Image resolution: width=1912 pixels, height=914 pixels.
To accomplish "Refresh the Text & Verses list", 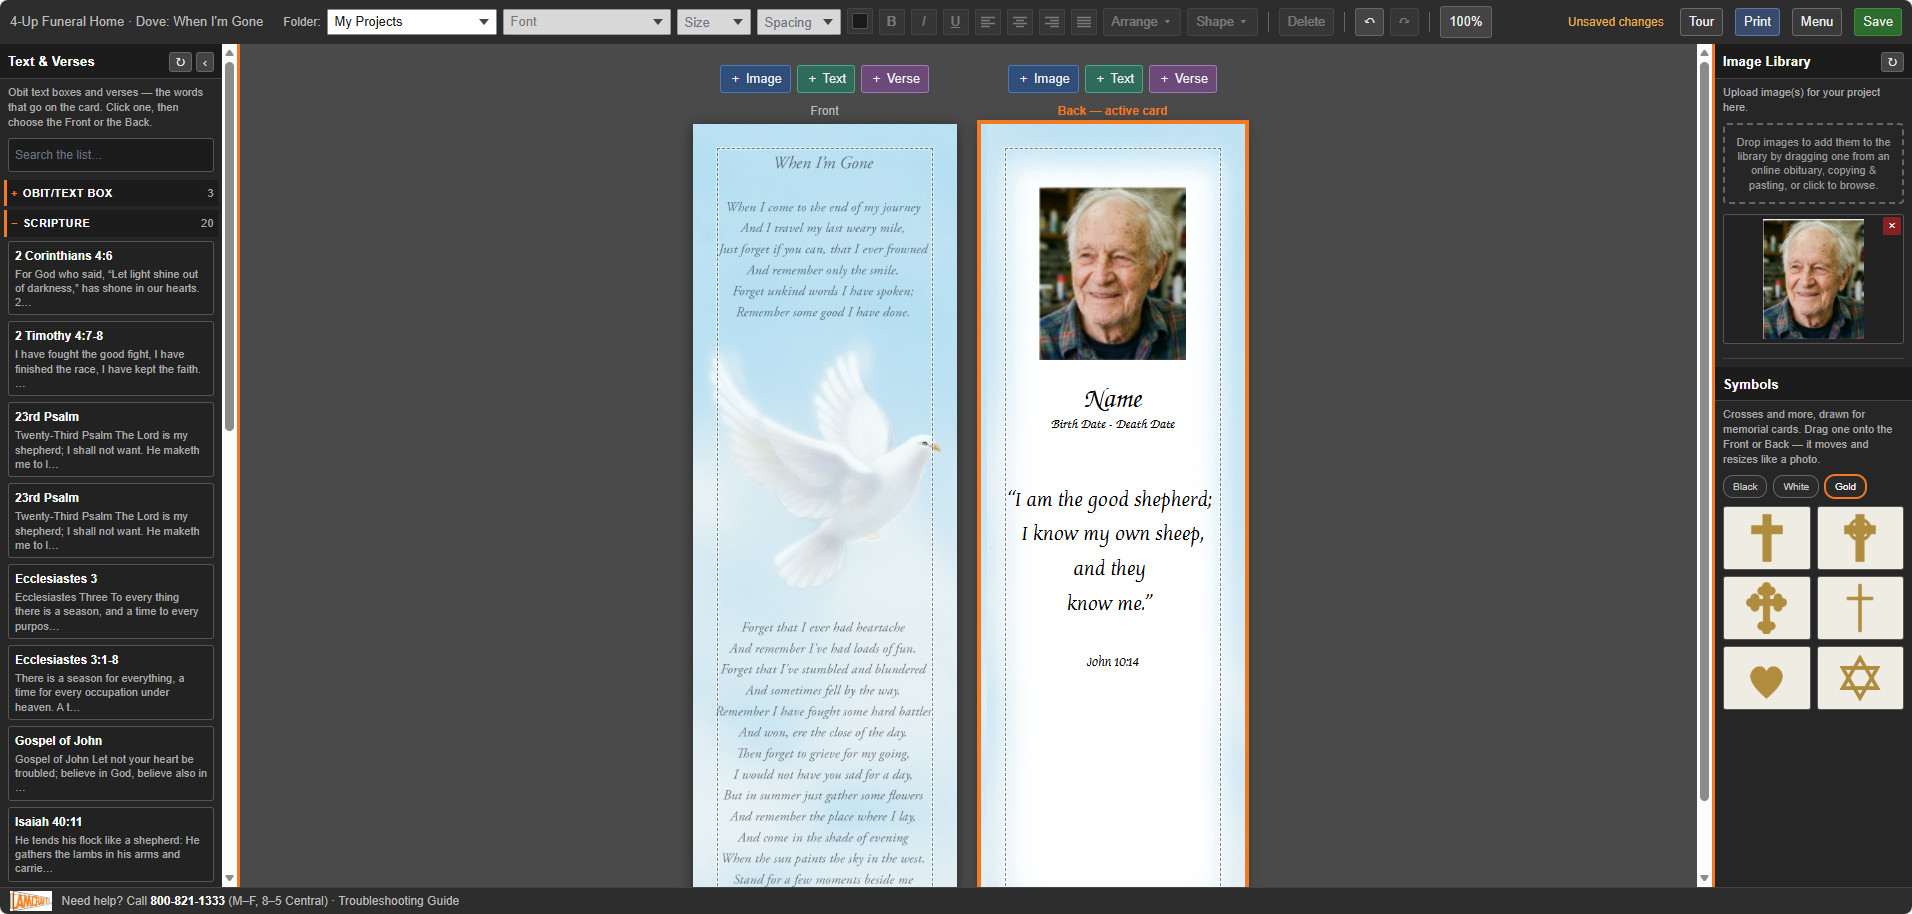I will click(180, 62).
